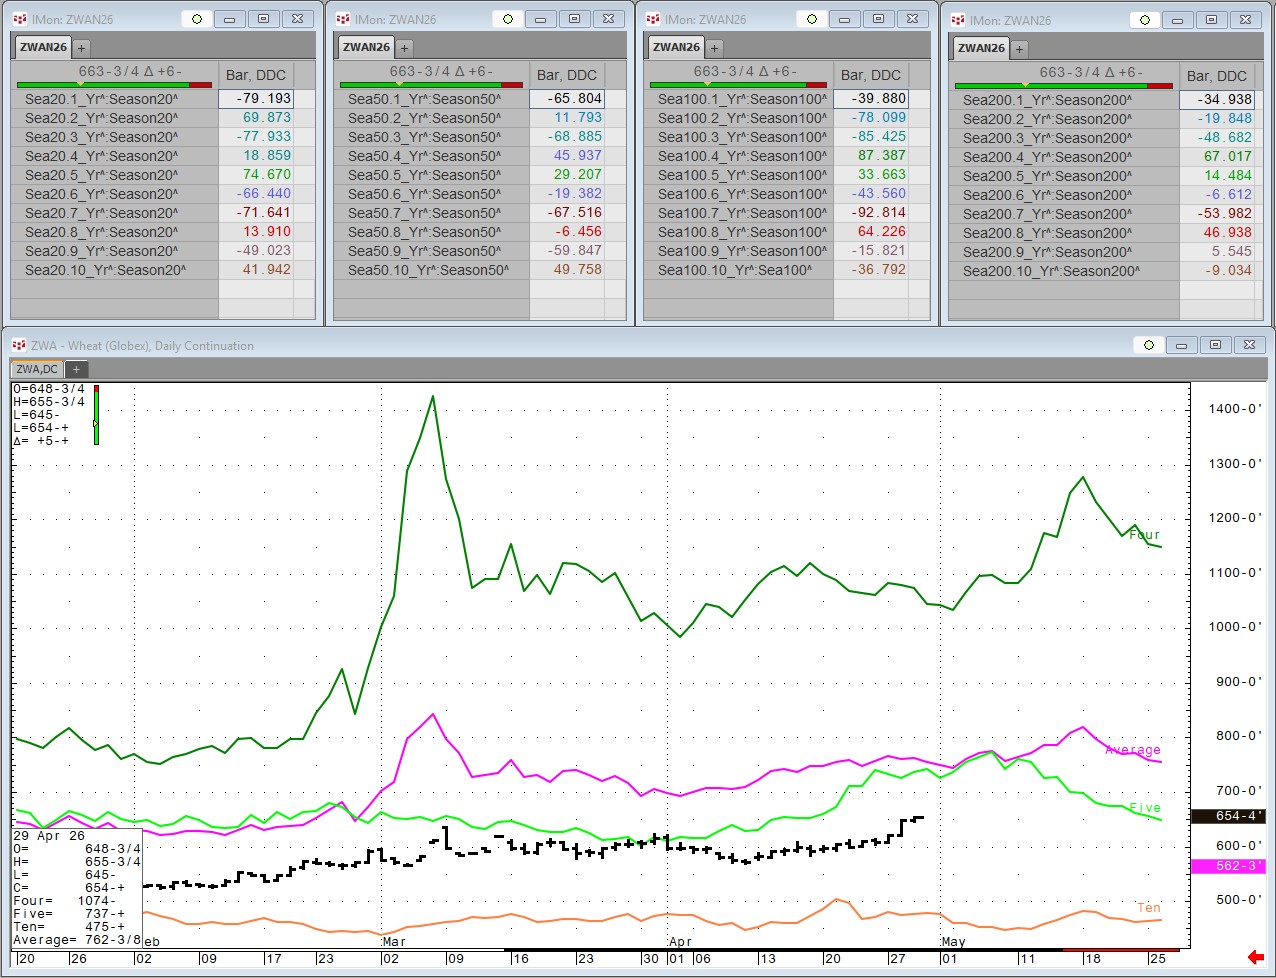Toggle the green circle indicator in the Wheat chart window
The height and width of the screenshot is (978, 1276).
[1148, 345]
